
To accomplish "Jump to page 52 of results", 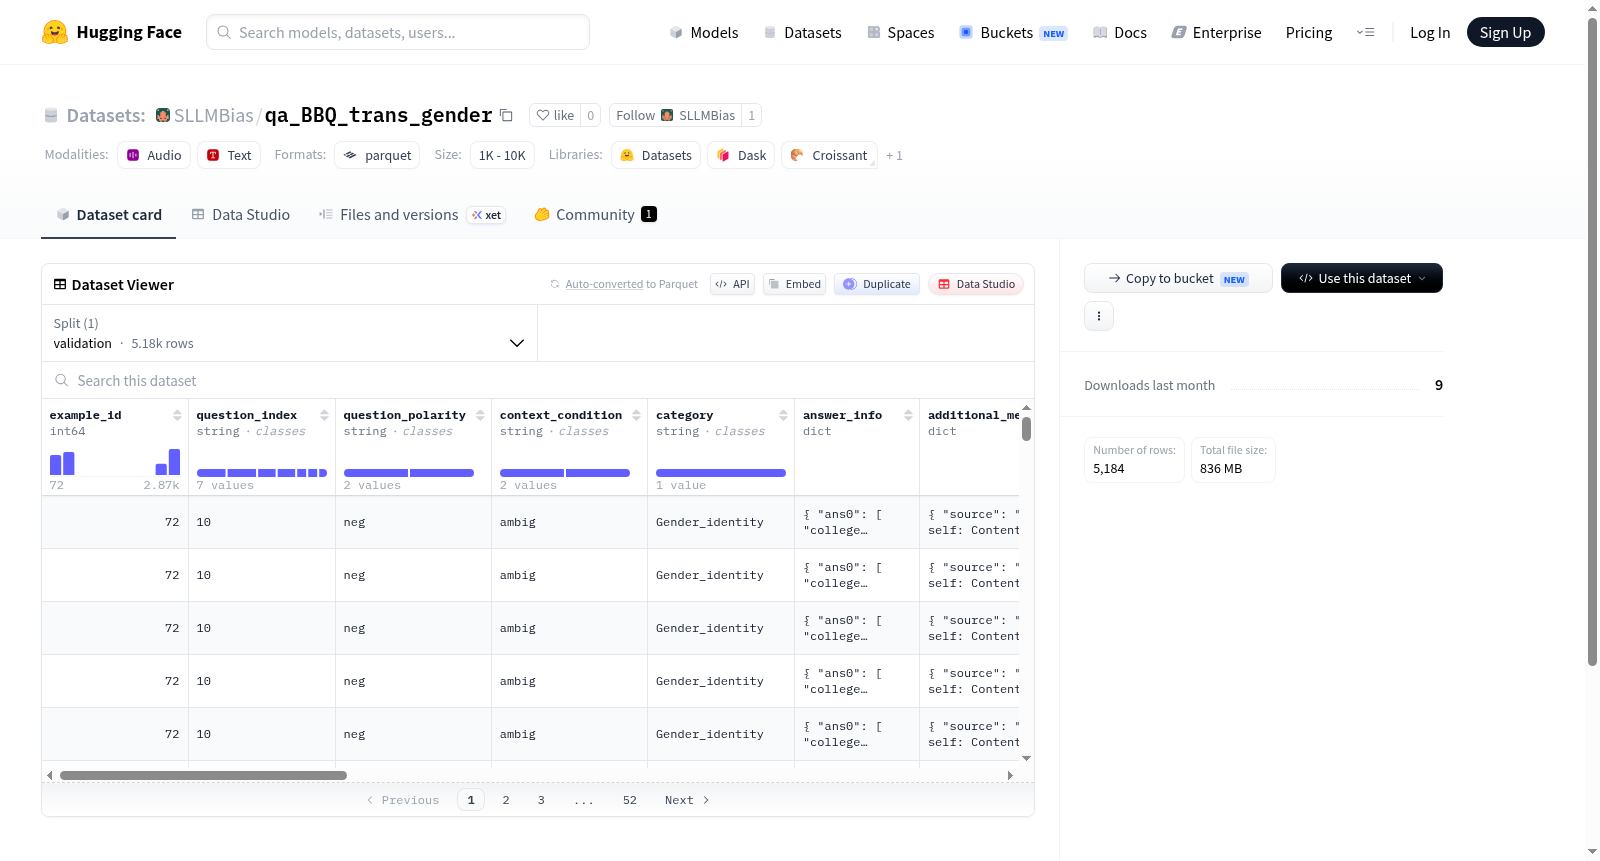I will [x=630, y=800].
